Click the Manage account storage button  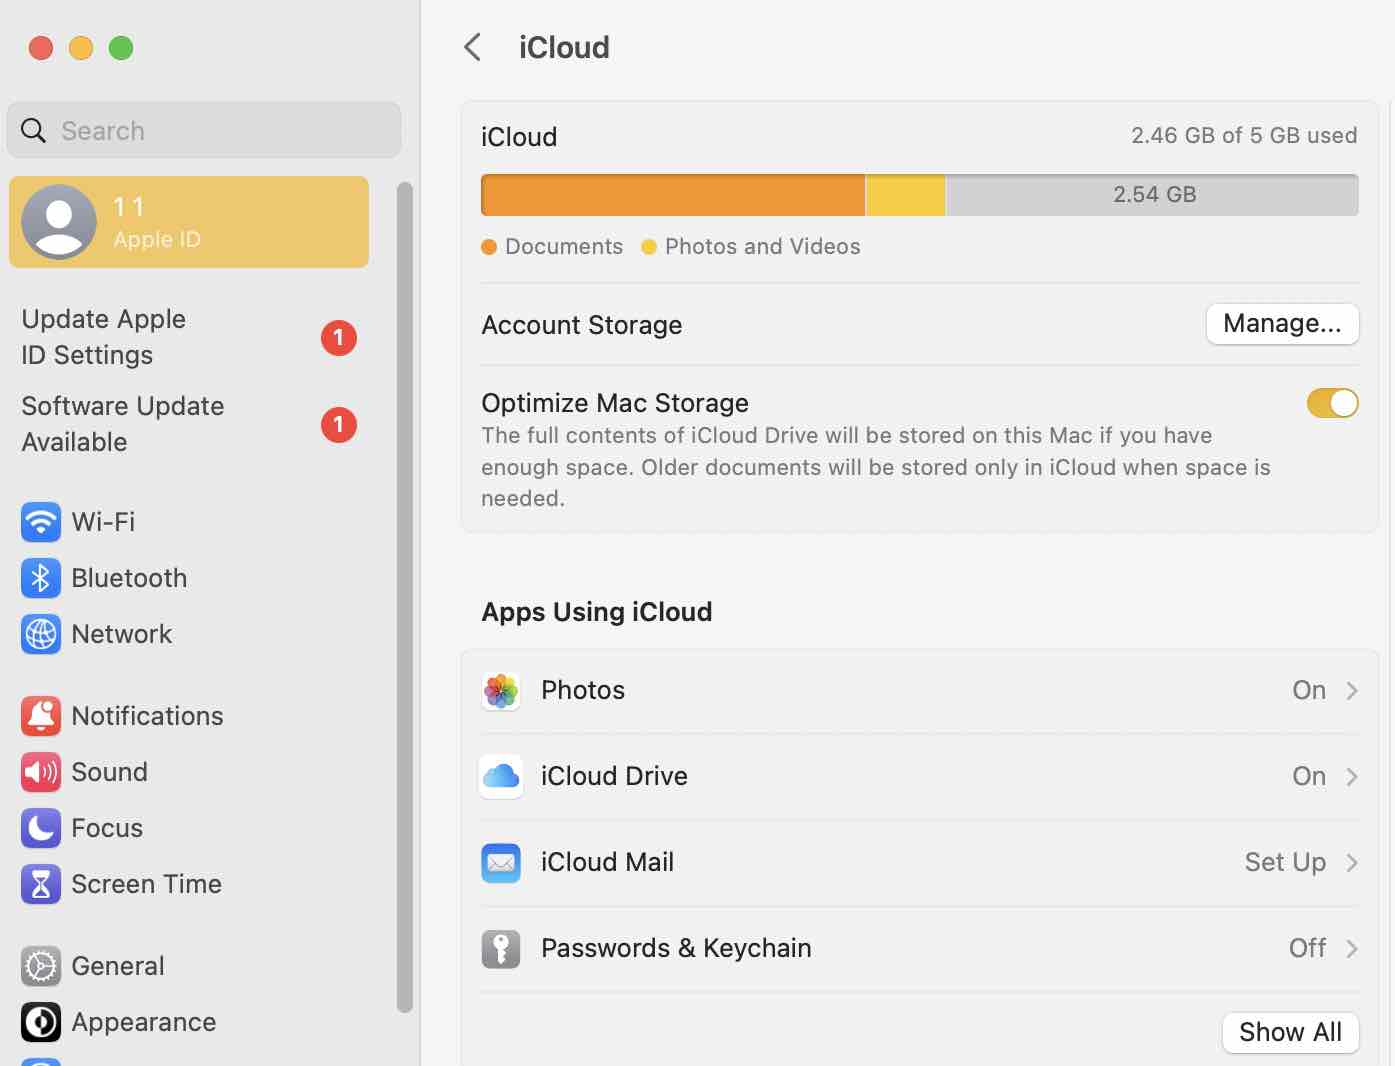(1283, 324)
